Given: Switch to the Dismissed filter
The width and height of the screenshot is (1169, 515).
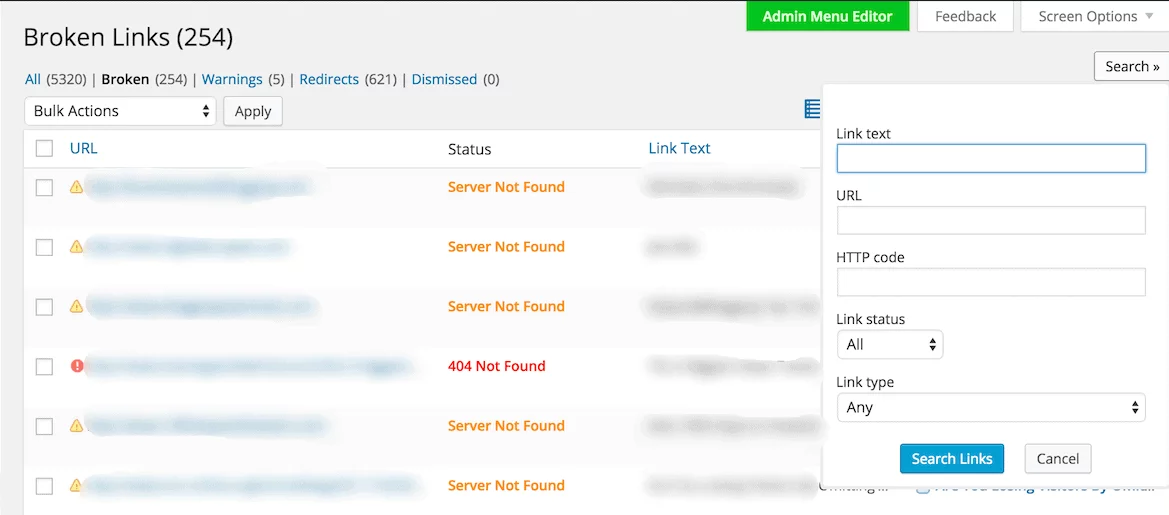Looking at the screenshot, I should tap(444, 79).
